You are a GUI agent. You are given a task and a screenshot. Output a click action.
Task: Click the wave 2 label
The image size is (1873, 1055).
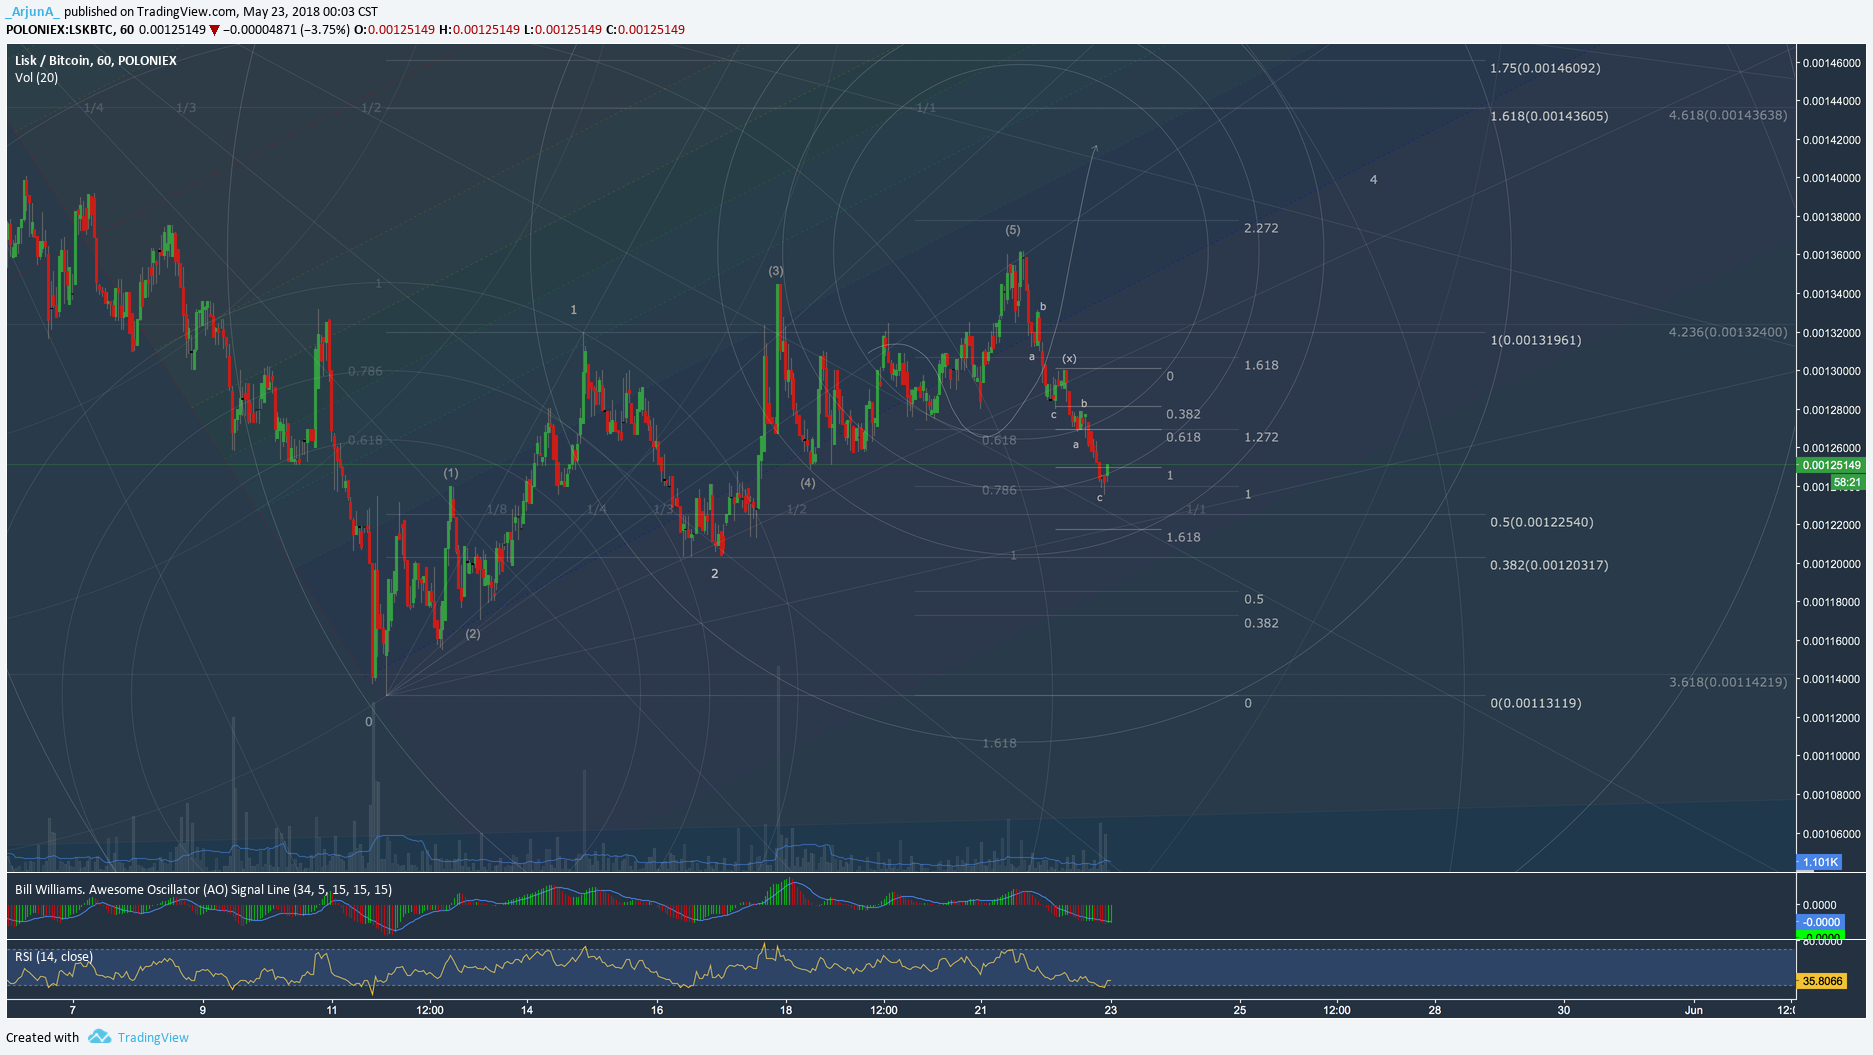714,575
